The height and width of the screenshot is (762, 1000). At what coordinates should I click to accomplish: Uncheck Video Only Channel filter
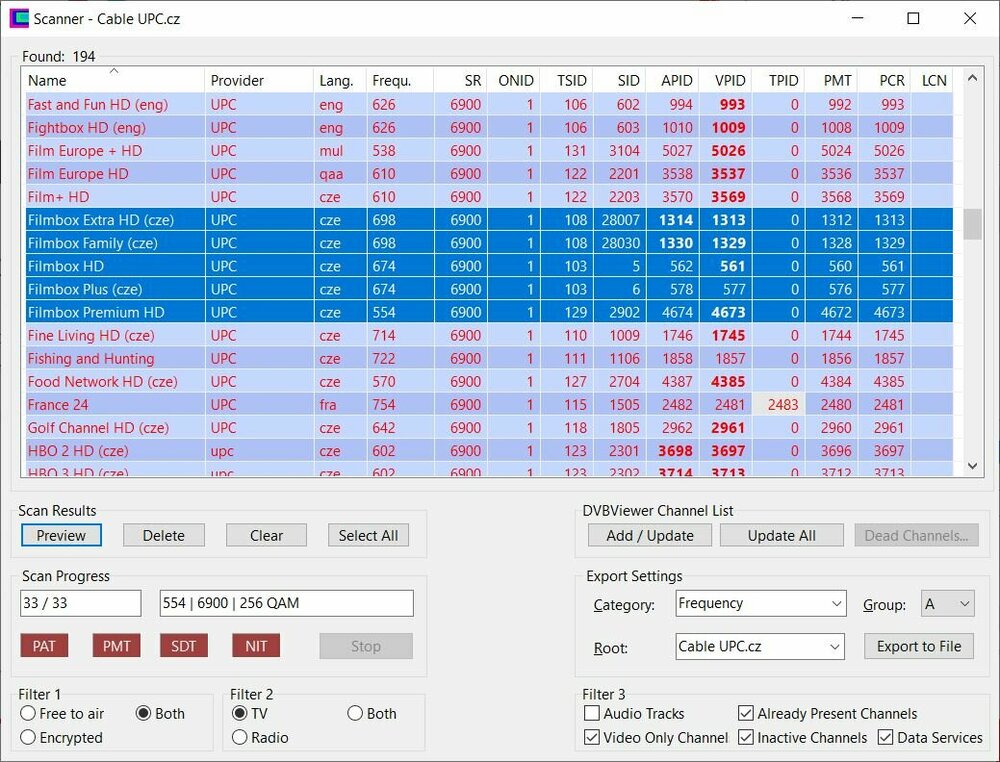(x=592, y=738)
